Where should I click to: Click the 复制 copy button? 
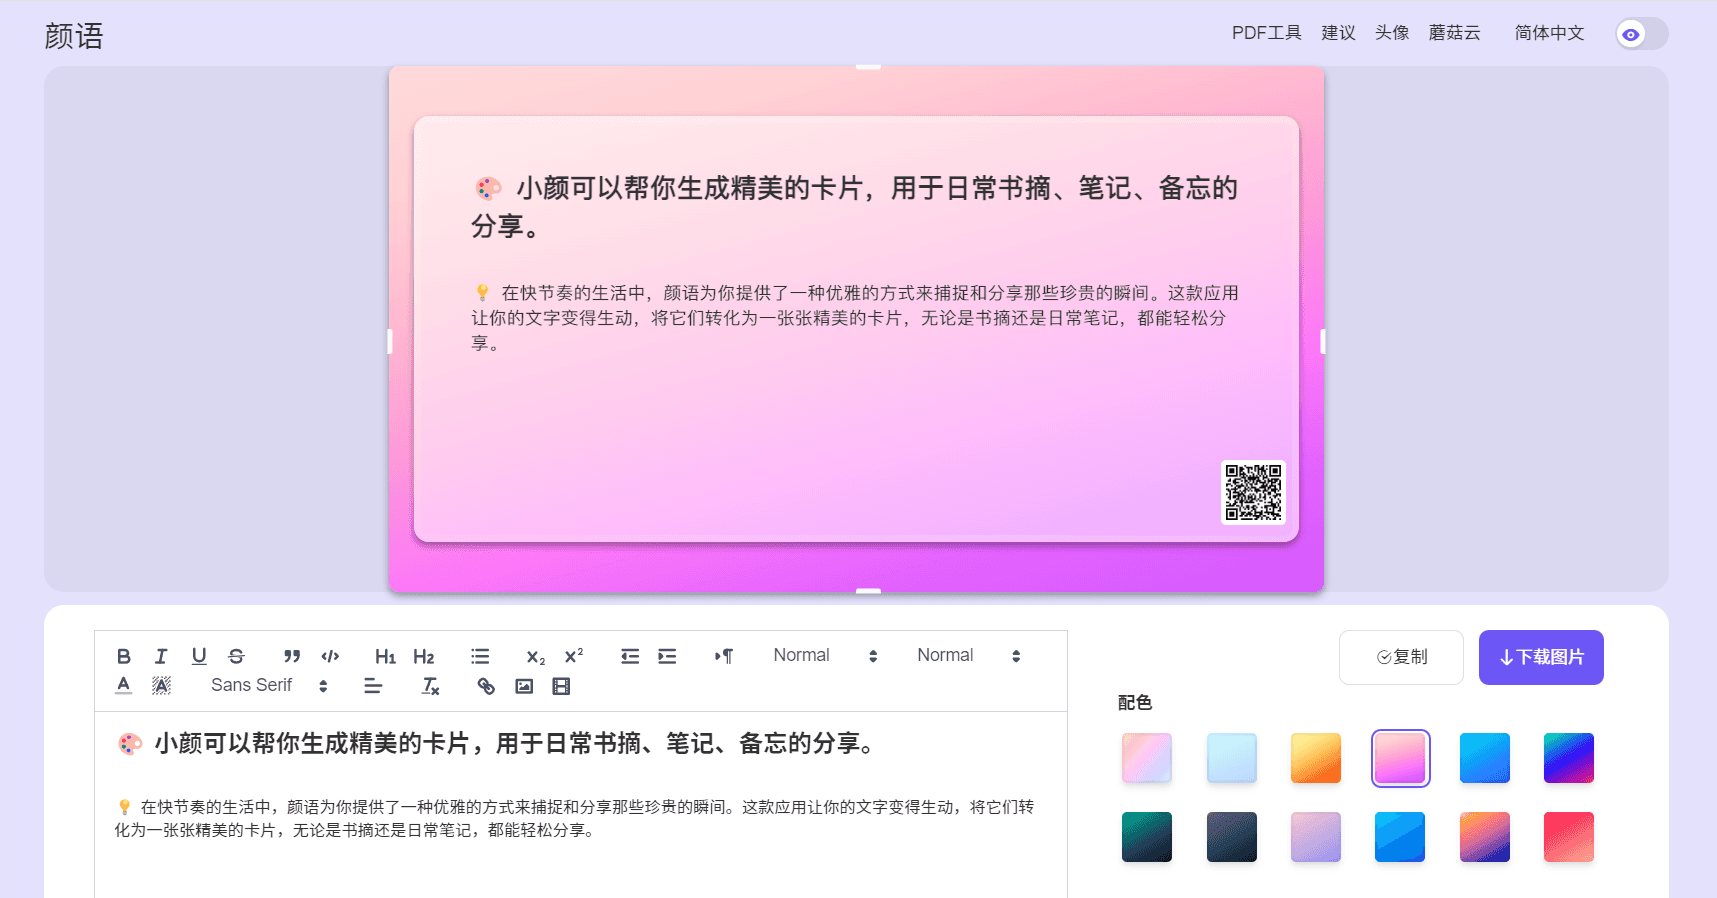(x=1401, y=657)
